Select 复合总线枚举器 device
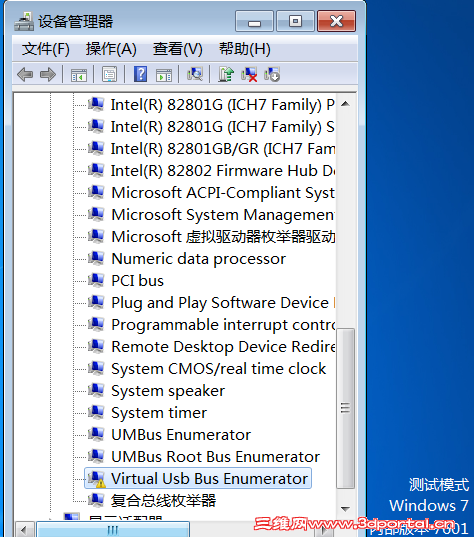Screen dimensions: 474x537 pyautogui.click(x=163, y=500)
